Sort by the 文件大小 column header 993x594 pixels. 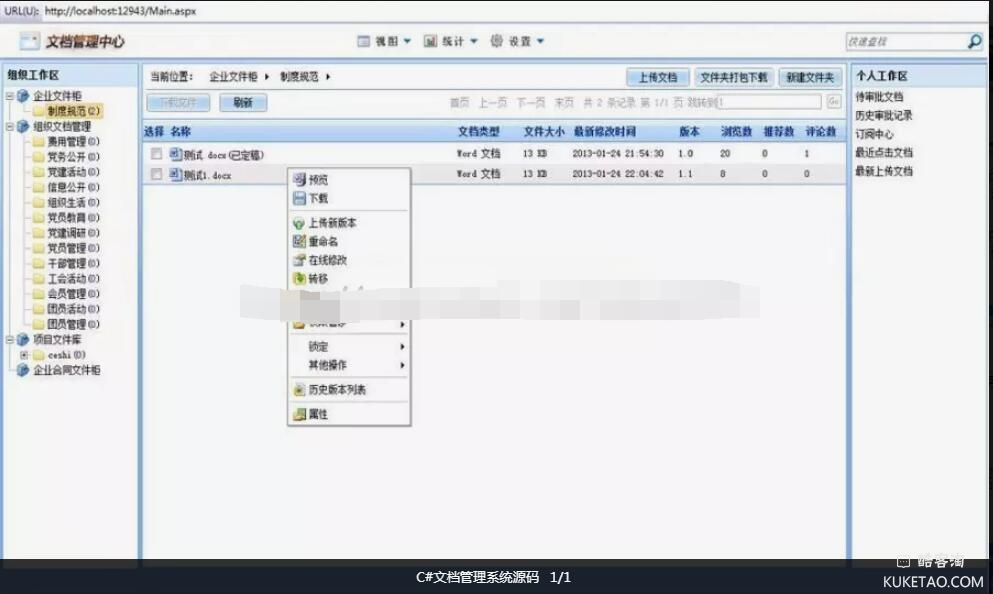tap(543, 132)
